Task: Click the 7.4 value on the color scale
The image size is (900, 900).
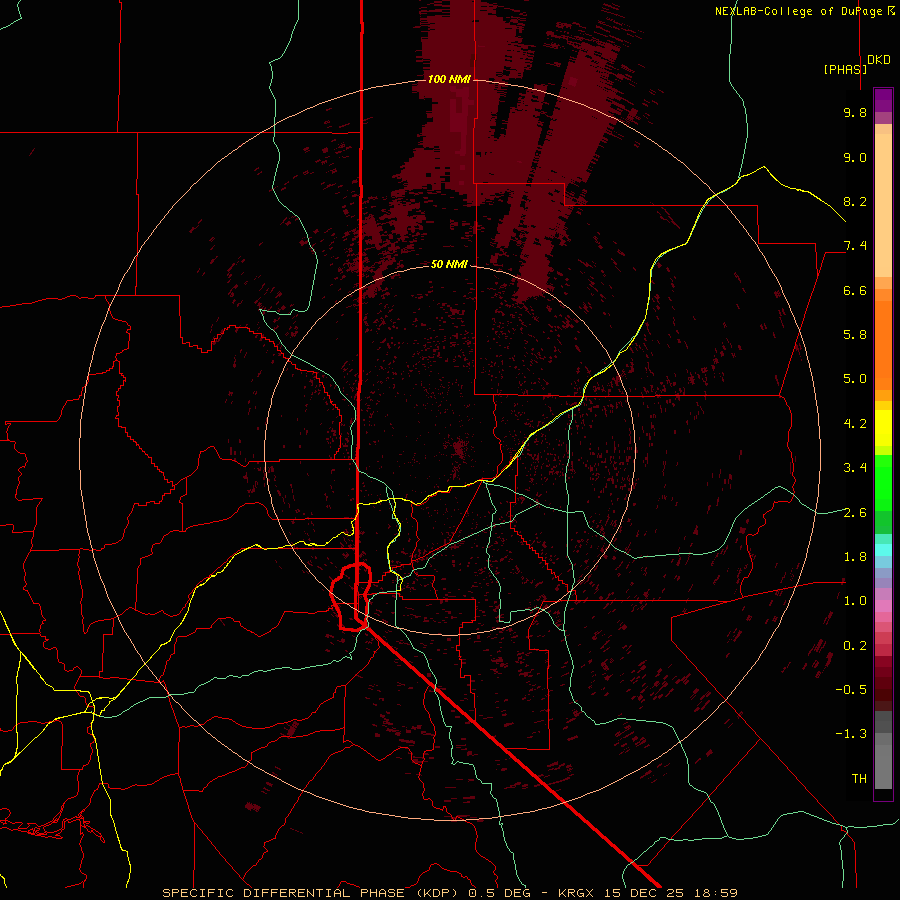Action: pos(855,246)
